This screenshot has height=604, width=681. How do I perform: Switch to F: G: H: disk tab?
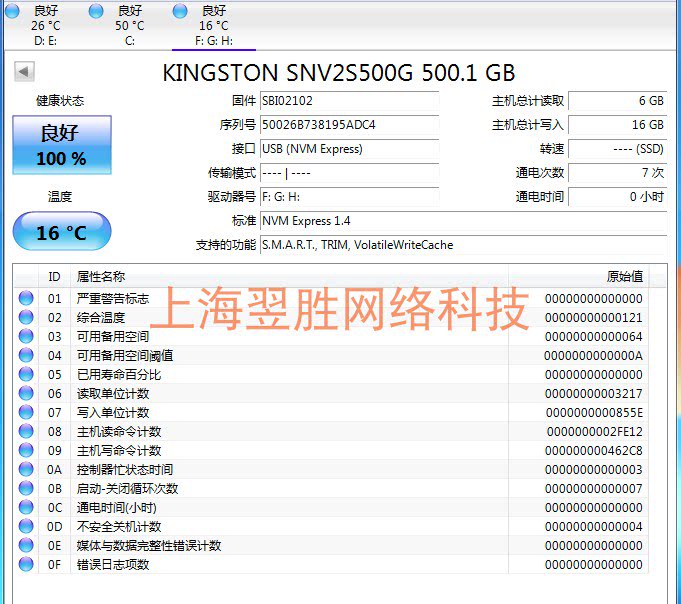214,25
